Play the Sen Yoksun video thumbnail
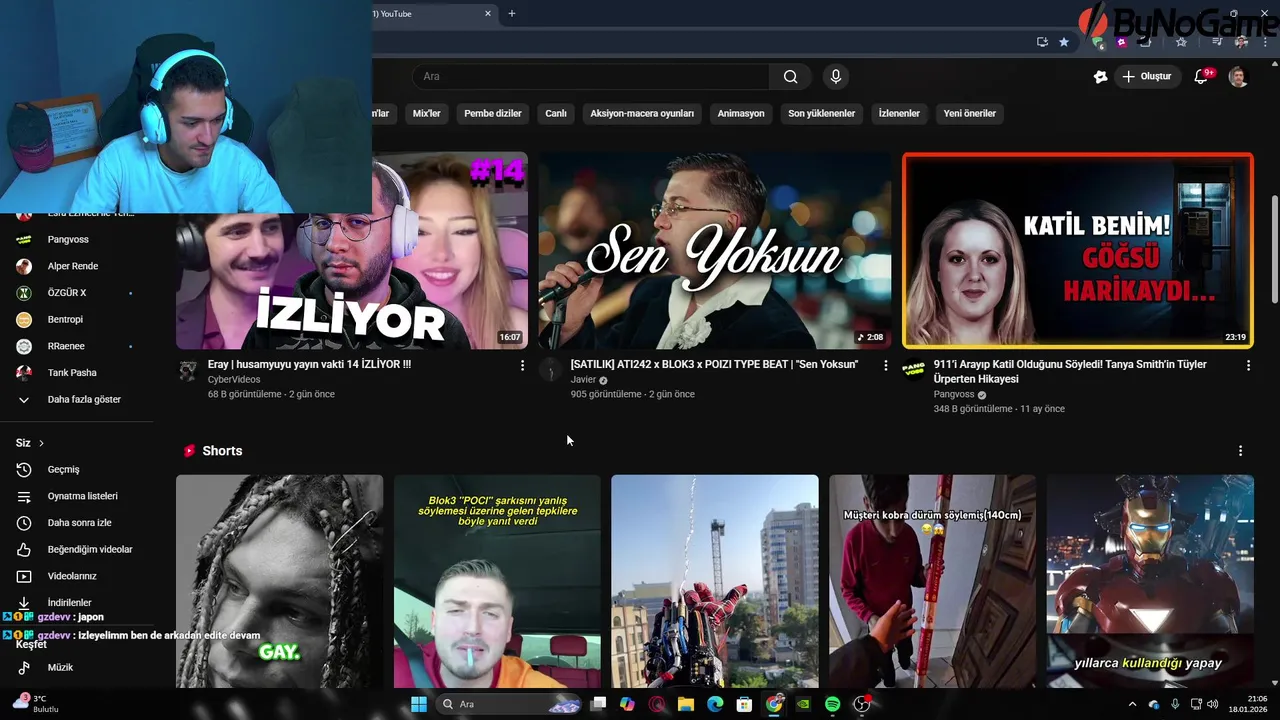Screen dimensions: 1280x720 tap(714, 251)
